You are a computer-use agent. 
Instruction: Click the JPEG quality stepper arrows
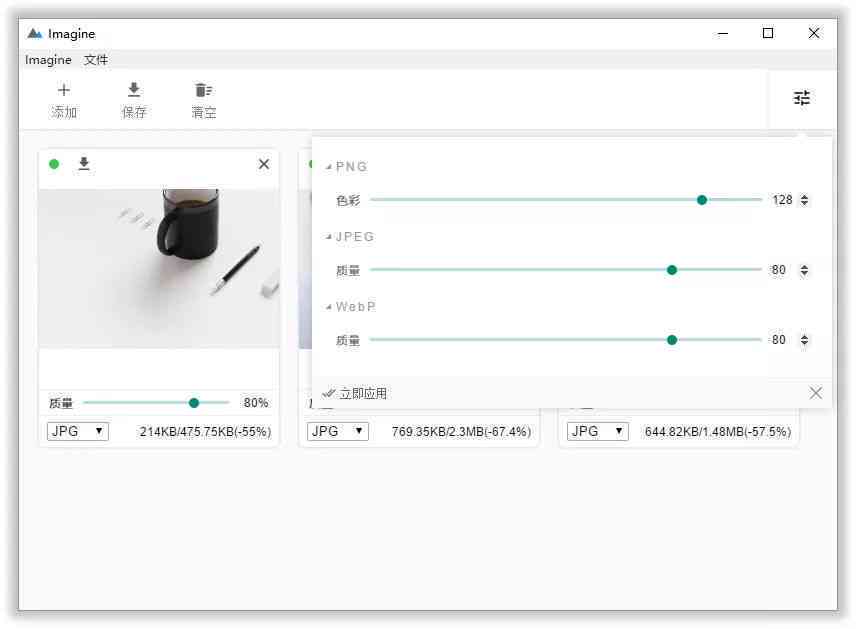tap(804, 270)
